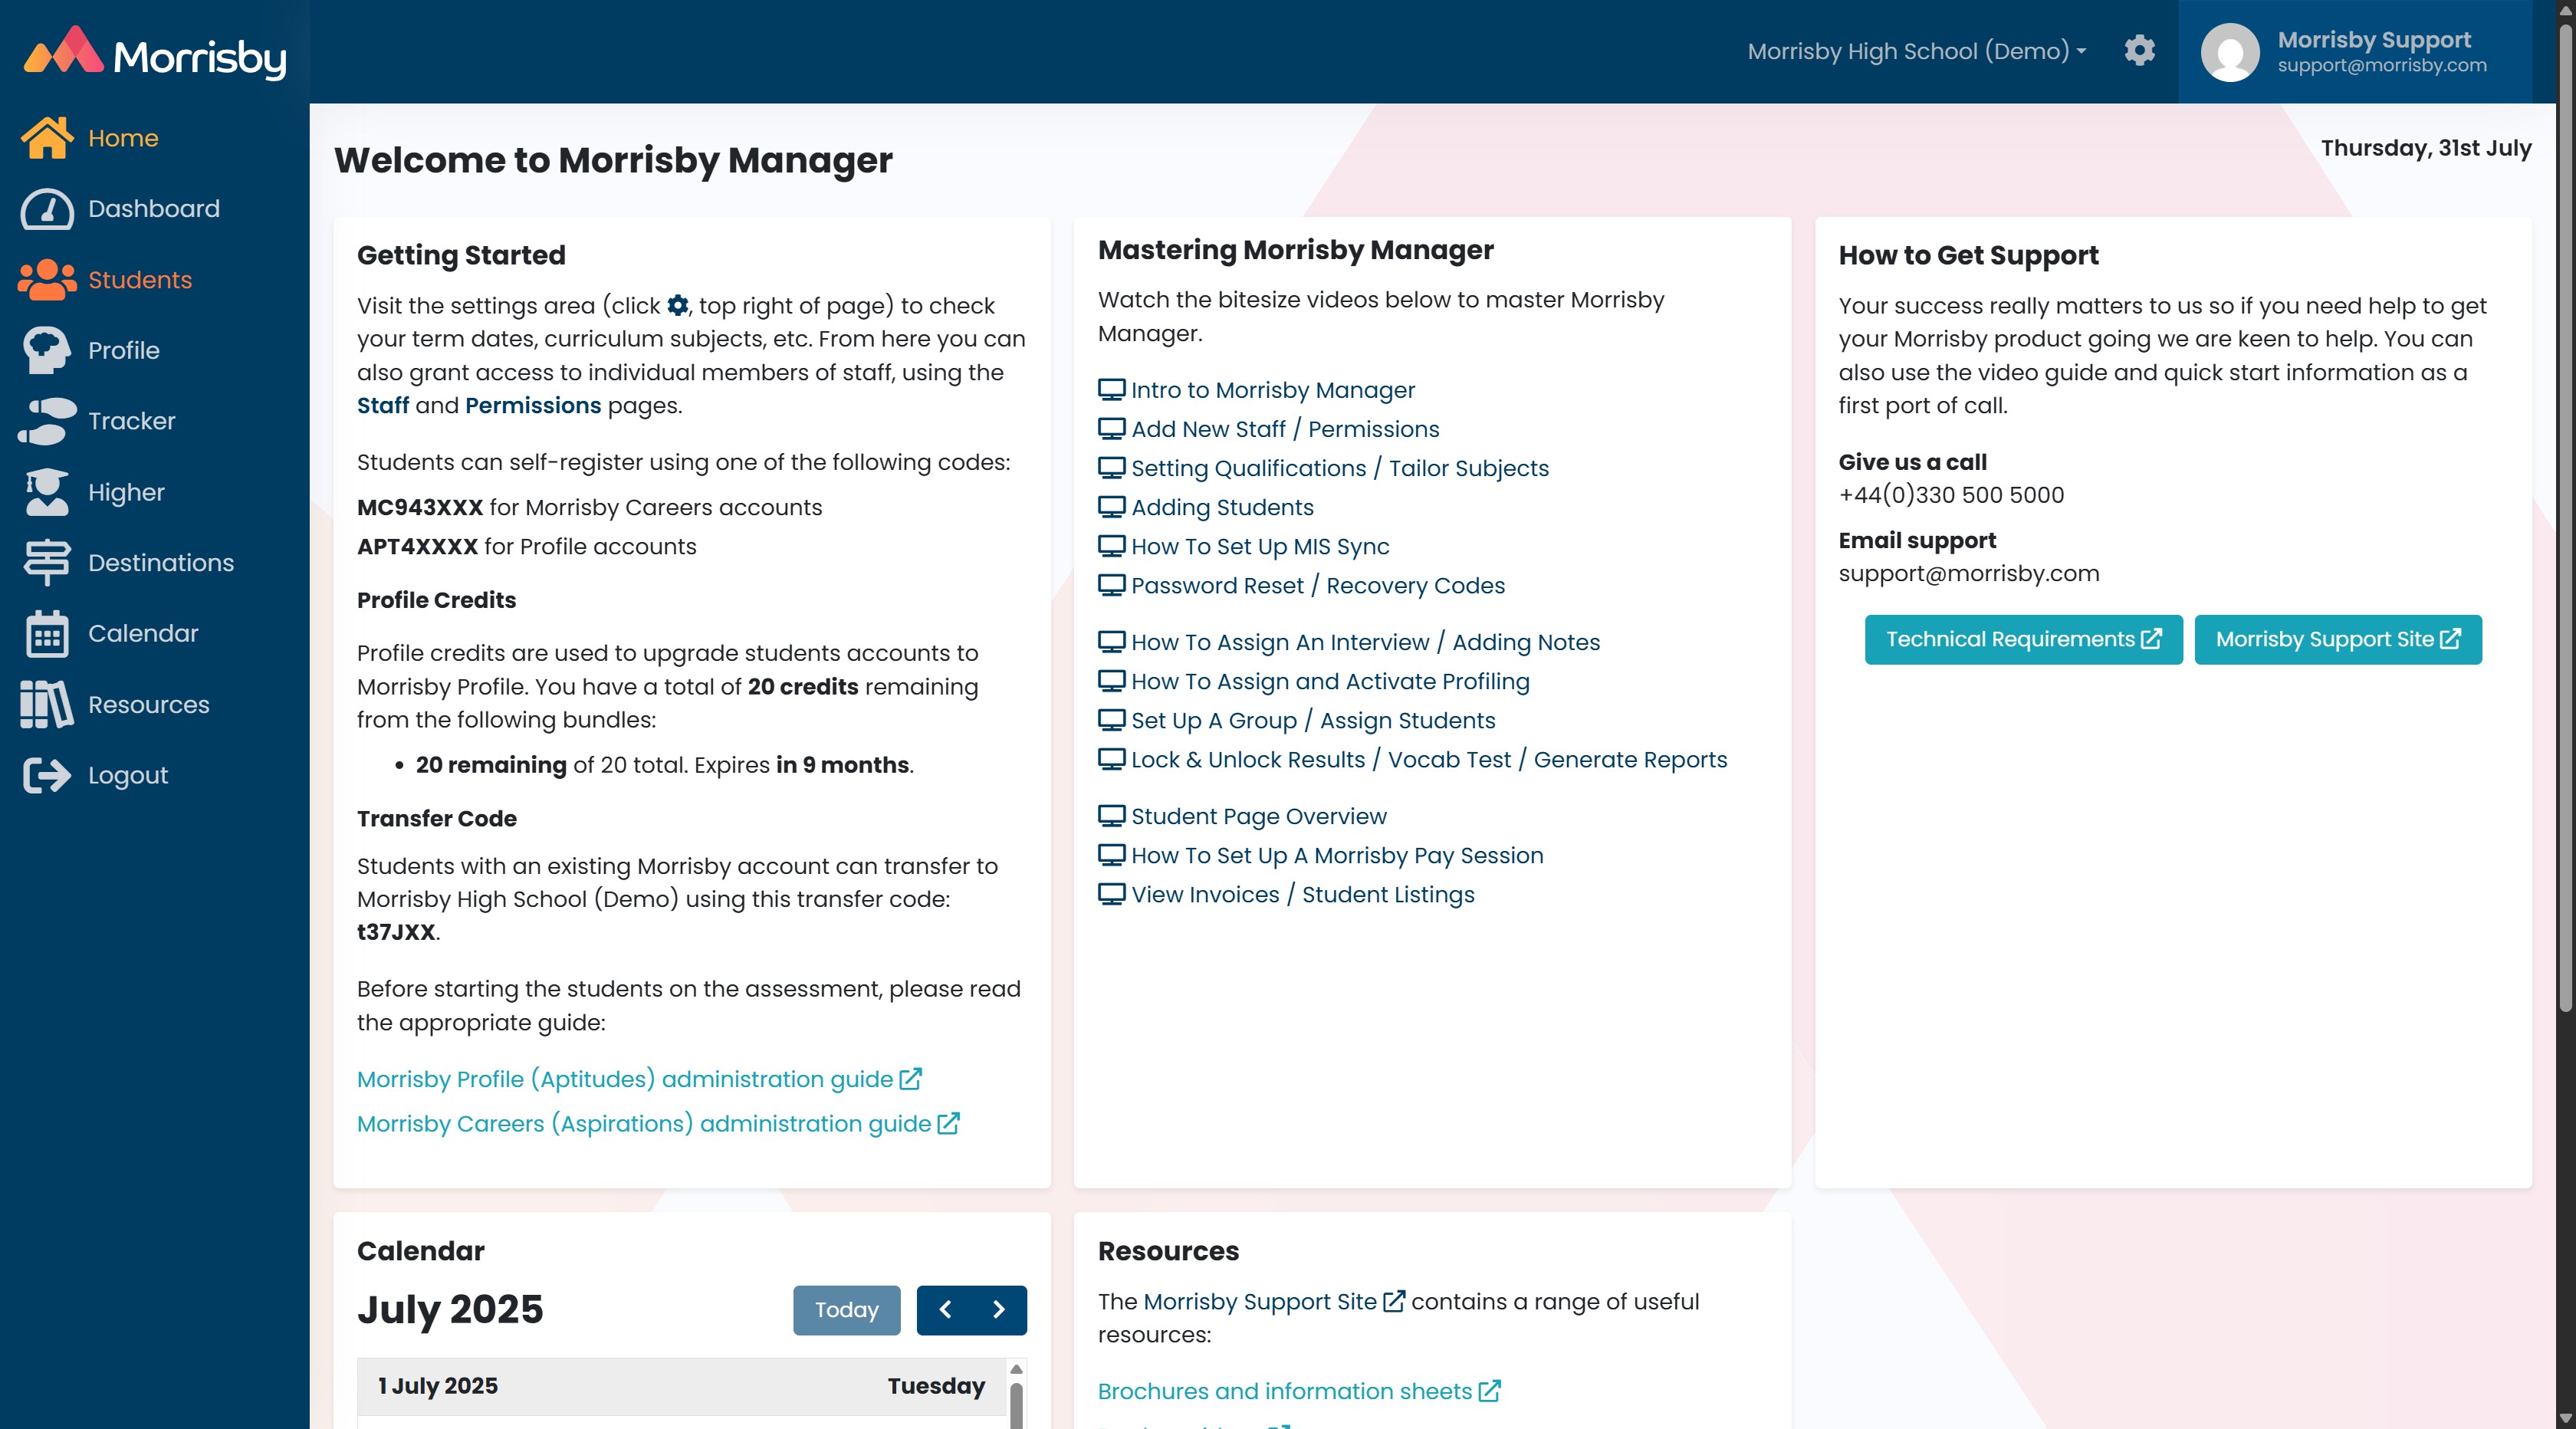Viewport: 2576px width, 1429px height.
Task: Open Setting Qualifications / Tailor Subjects video
Action: point(1340,468)
